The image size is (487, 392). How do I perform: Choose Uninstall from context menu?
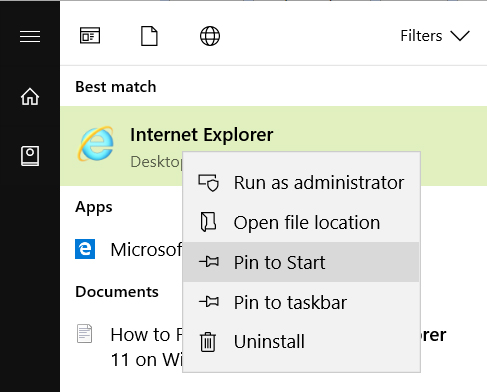[x=301, y=342]
